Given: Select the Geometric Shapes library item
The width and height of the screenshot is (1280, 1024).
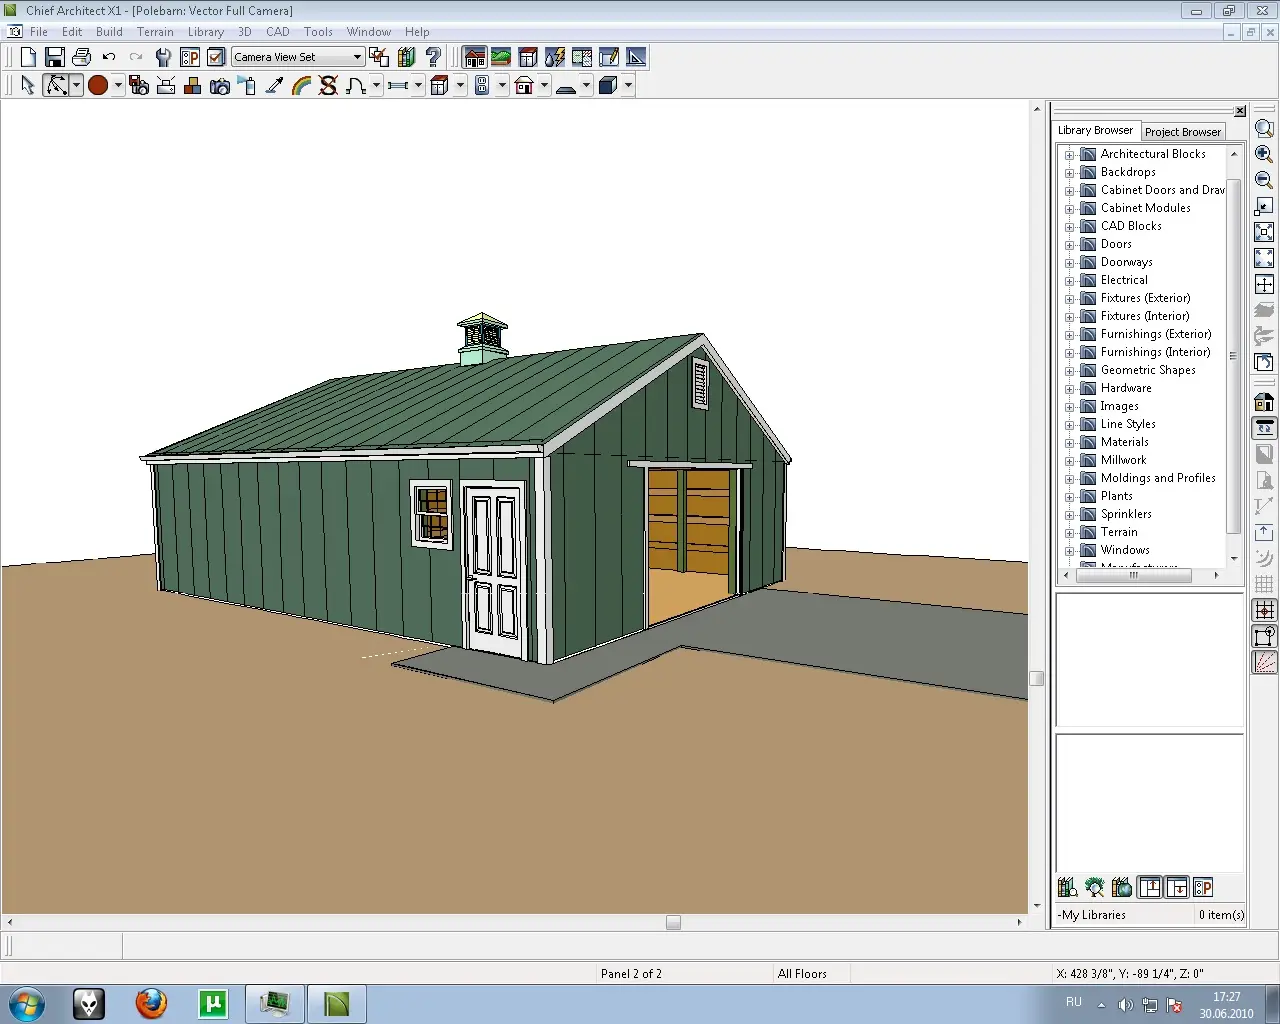Looking at the screenshot, I should (x=1147, y=370).
